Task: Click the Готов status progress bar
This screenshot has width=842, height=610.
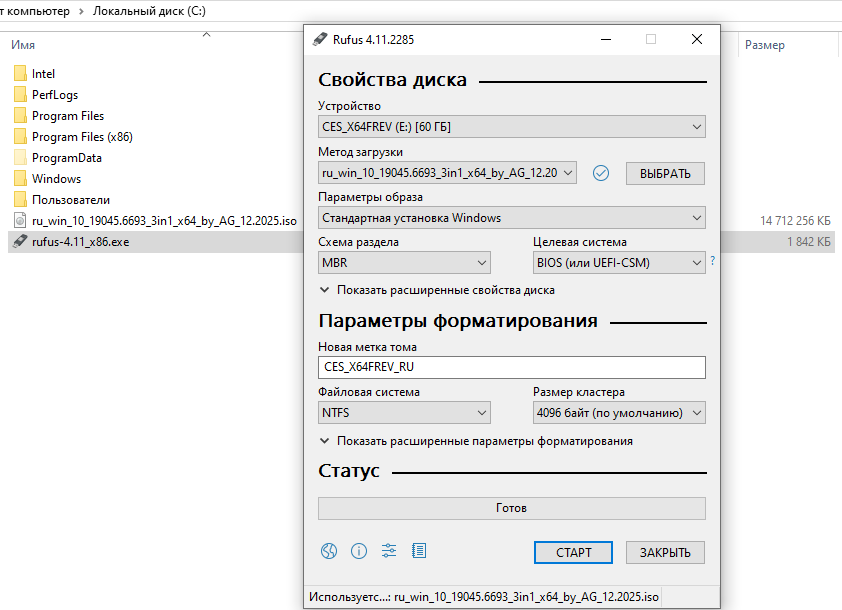Action: [511, 508]
